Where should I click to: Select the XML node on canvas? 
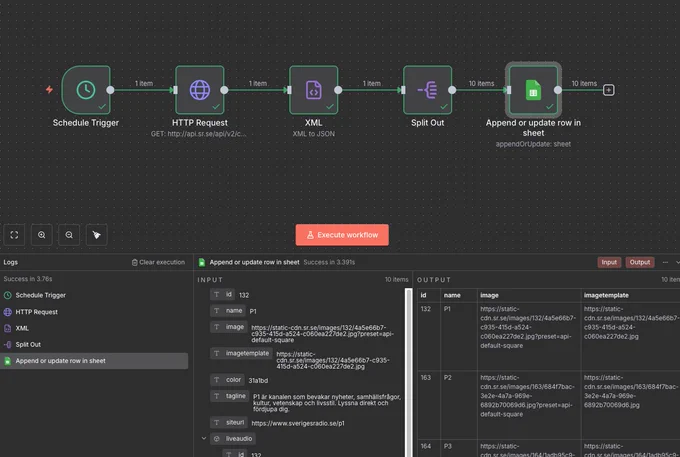[x=314, y=90]
